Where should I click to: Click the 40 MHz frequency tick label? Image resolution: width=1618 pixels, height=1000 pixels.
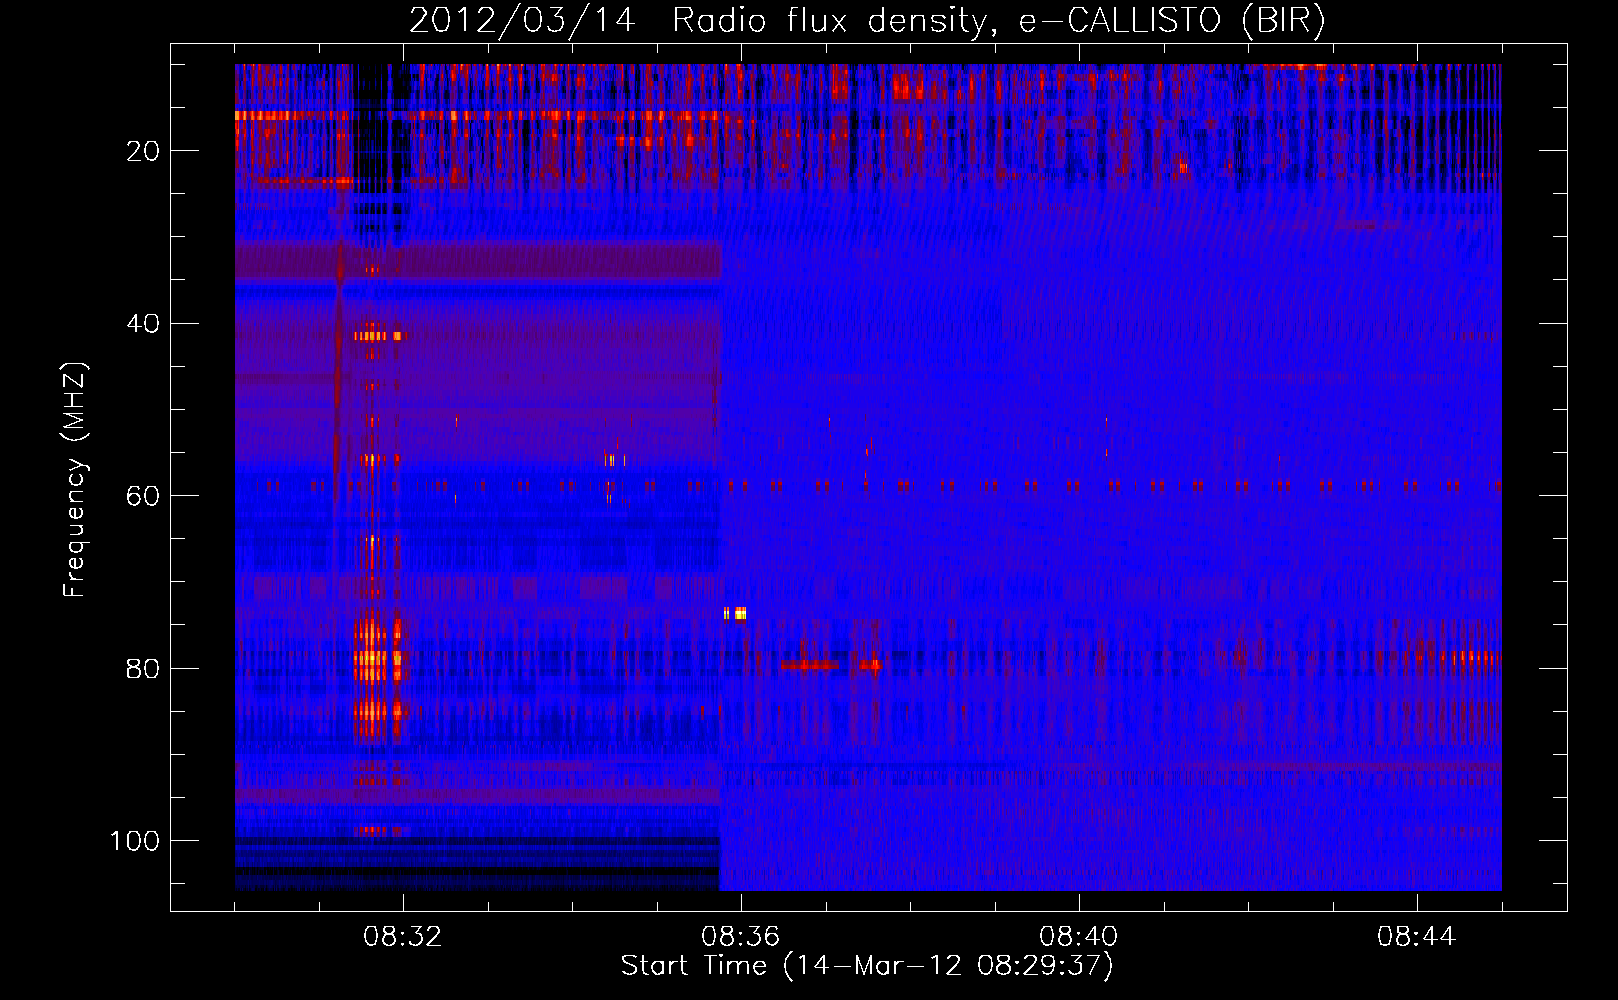(143, 324)
